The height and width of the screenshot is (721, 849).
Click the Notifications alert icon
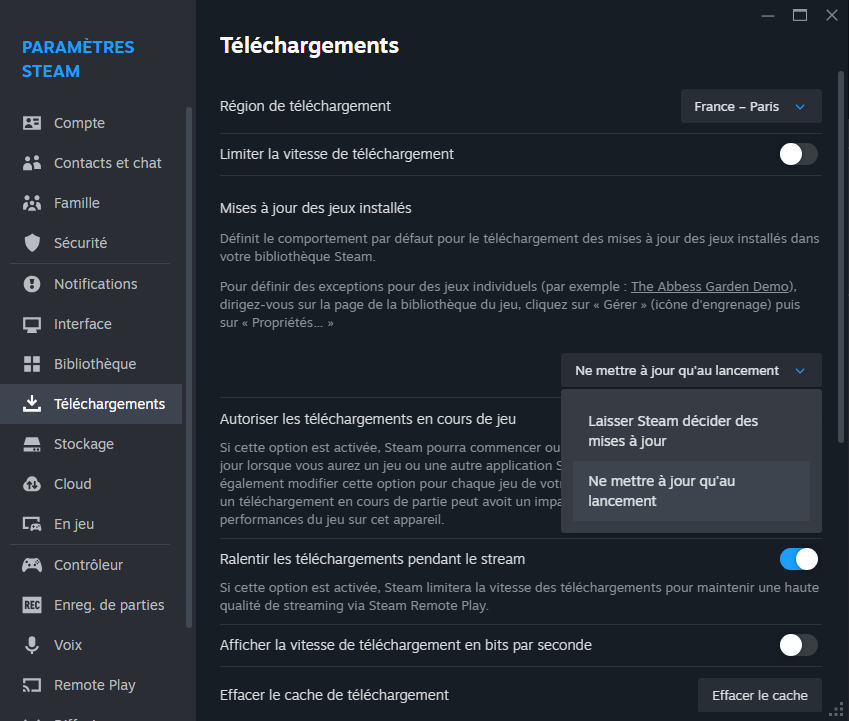[x=32, y=284]
